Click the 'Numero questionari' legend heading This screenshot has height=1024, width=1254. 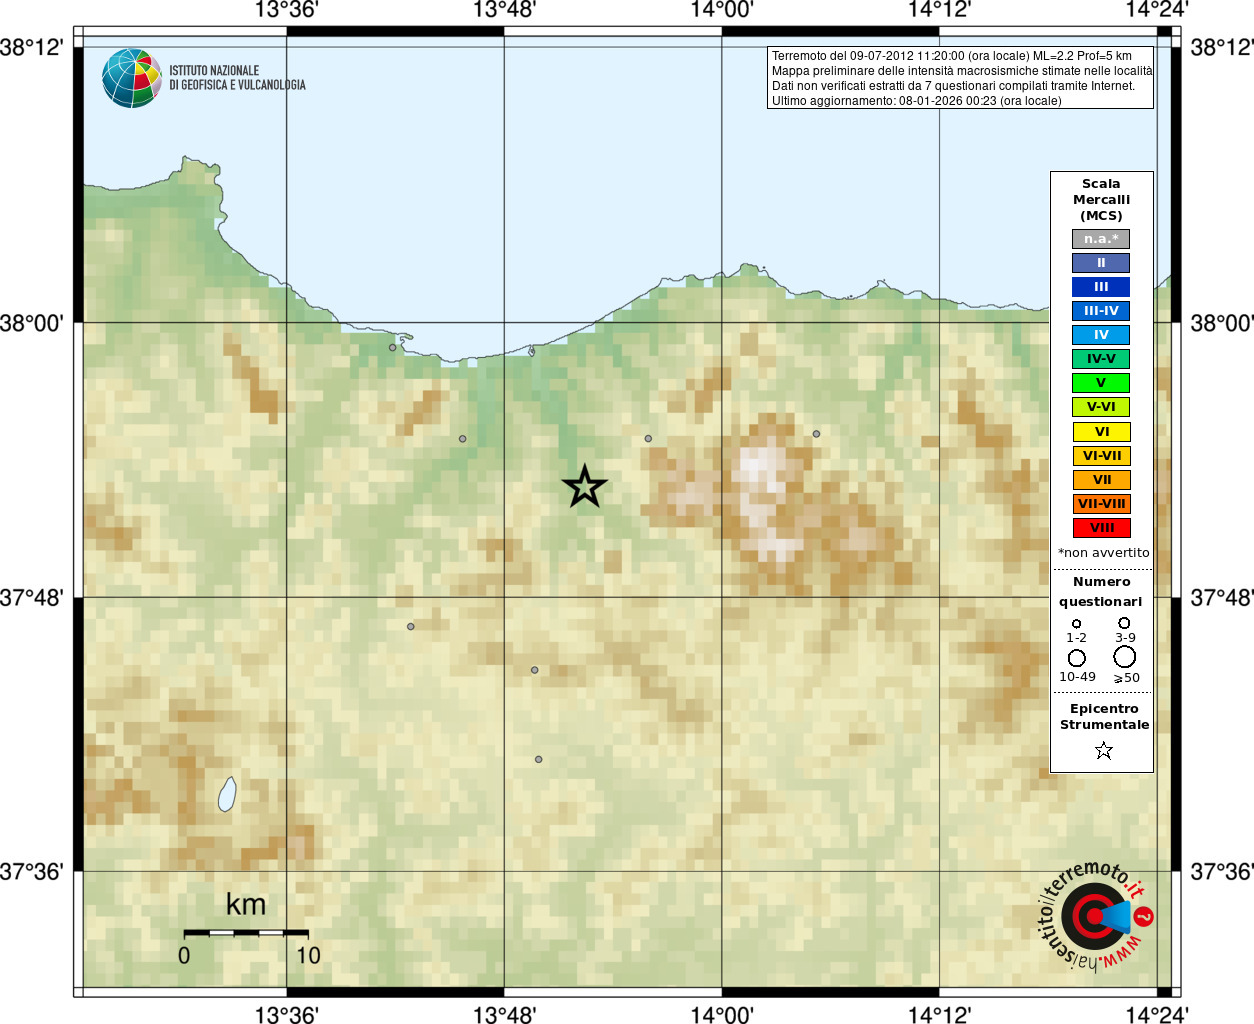(1101, 592)
